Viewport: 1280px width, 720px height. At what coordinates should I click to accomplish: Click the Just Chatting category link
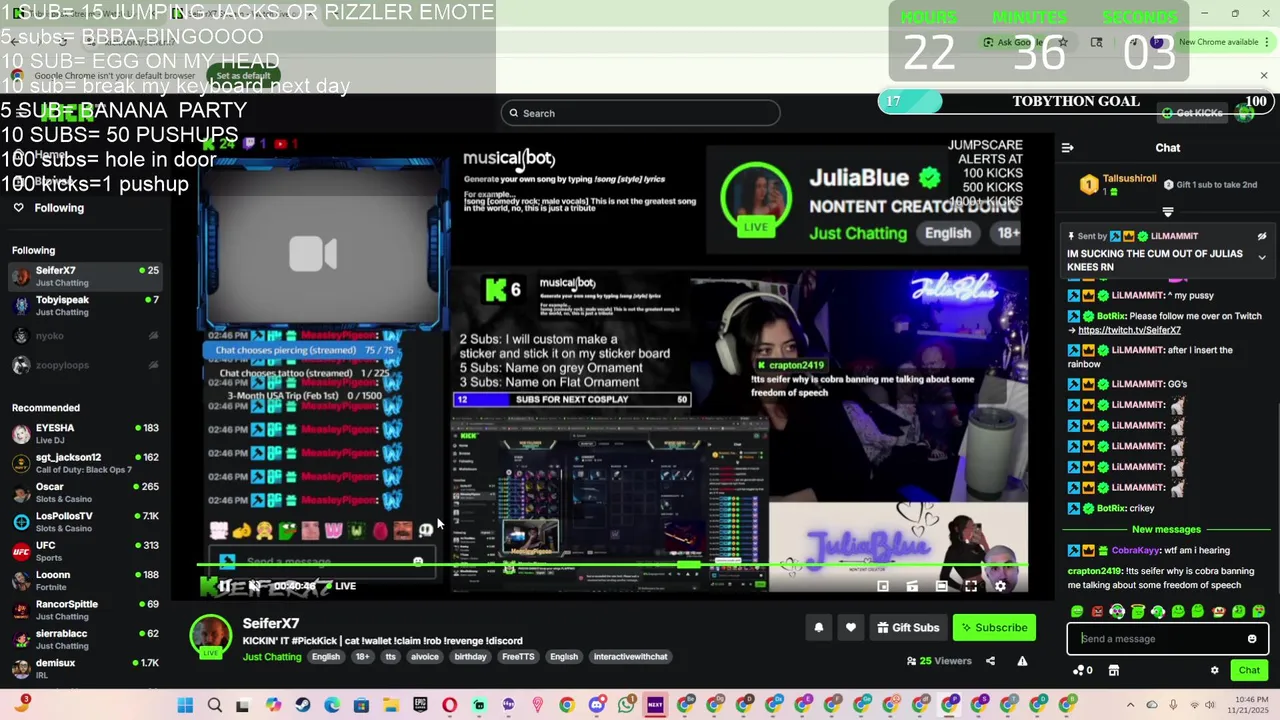272,657
